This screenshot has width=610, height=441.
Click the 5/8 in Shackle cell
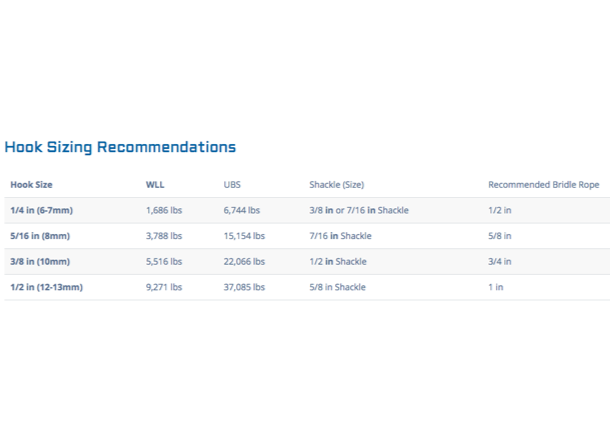[x=338, y=287]
